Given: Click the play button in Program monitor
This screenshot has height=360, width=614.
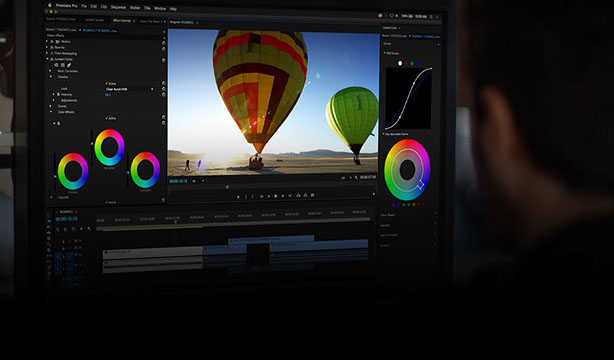Looking at the screenshot, I should coord(276,195).
